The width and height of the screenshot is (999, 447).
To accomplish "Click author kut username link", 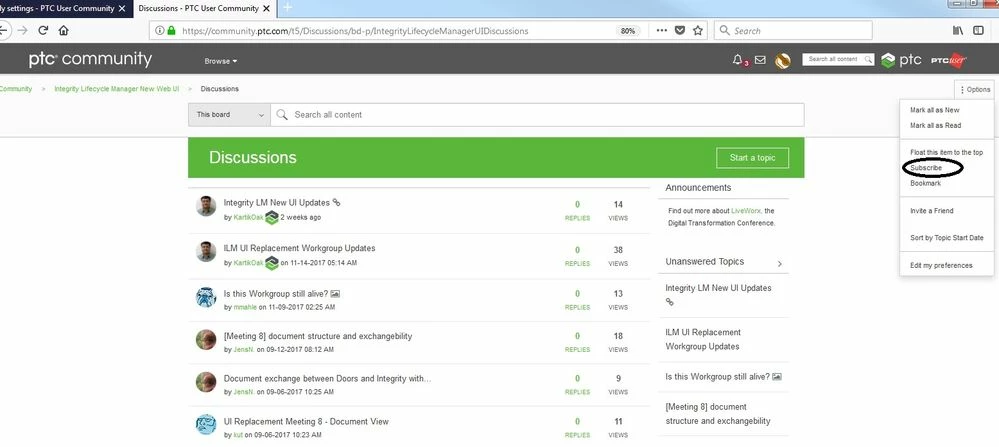I will point(238,435).
